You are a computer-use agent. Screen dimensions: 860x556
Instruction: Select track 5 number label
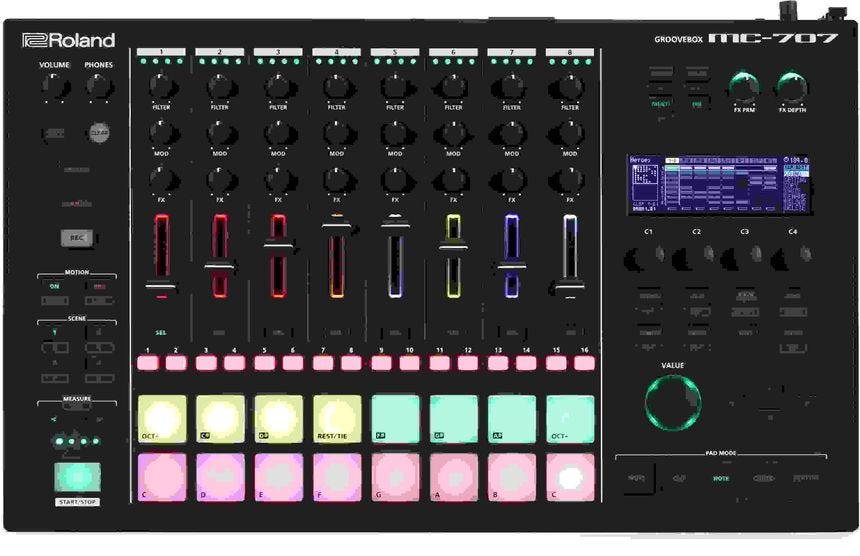395,52
